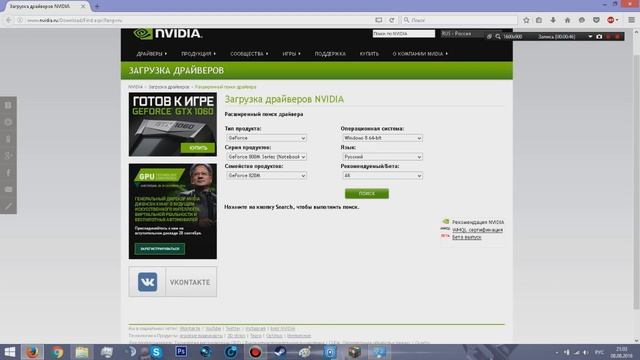Viewport: 640px width, 360px height.
Task: Click the 'Загрузка драйверов' breadcrumb link
Action: 169,87
